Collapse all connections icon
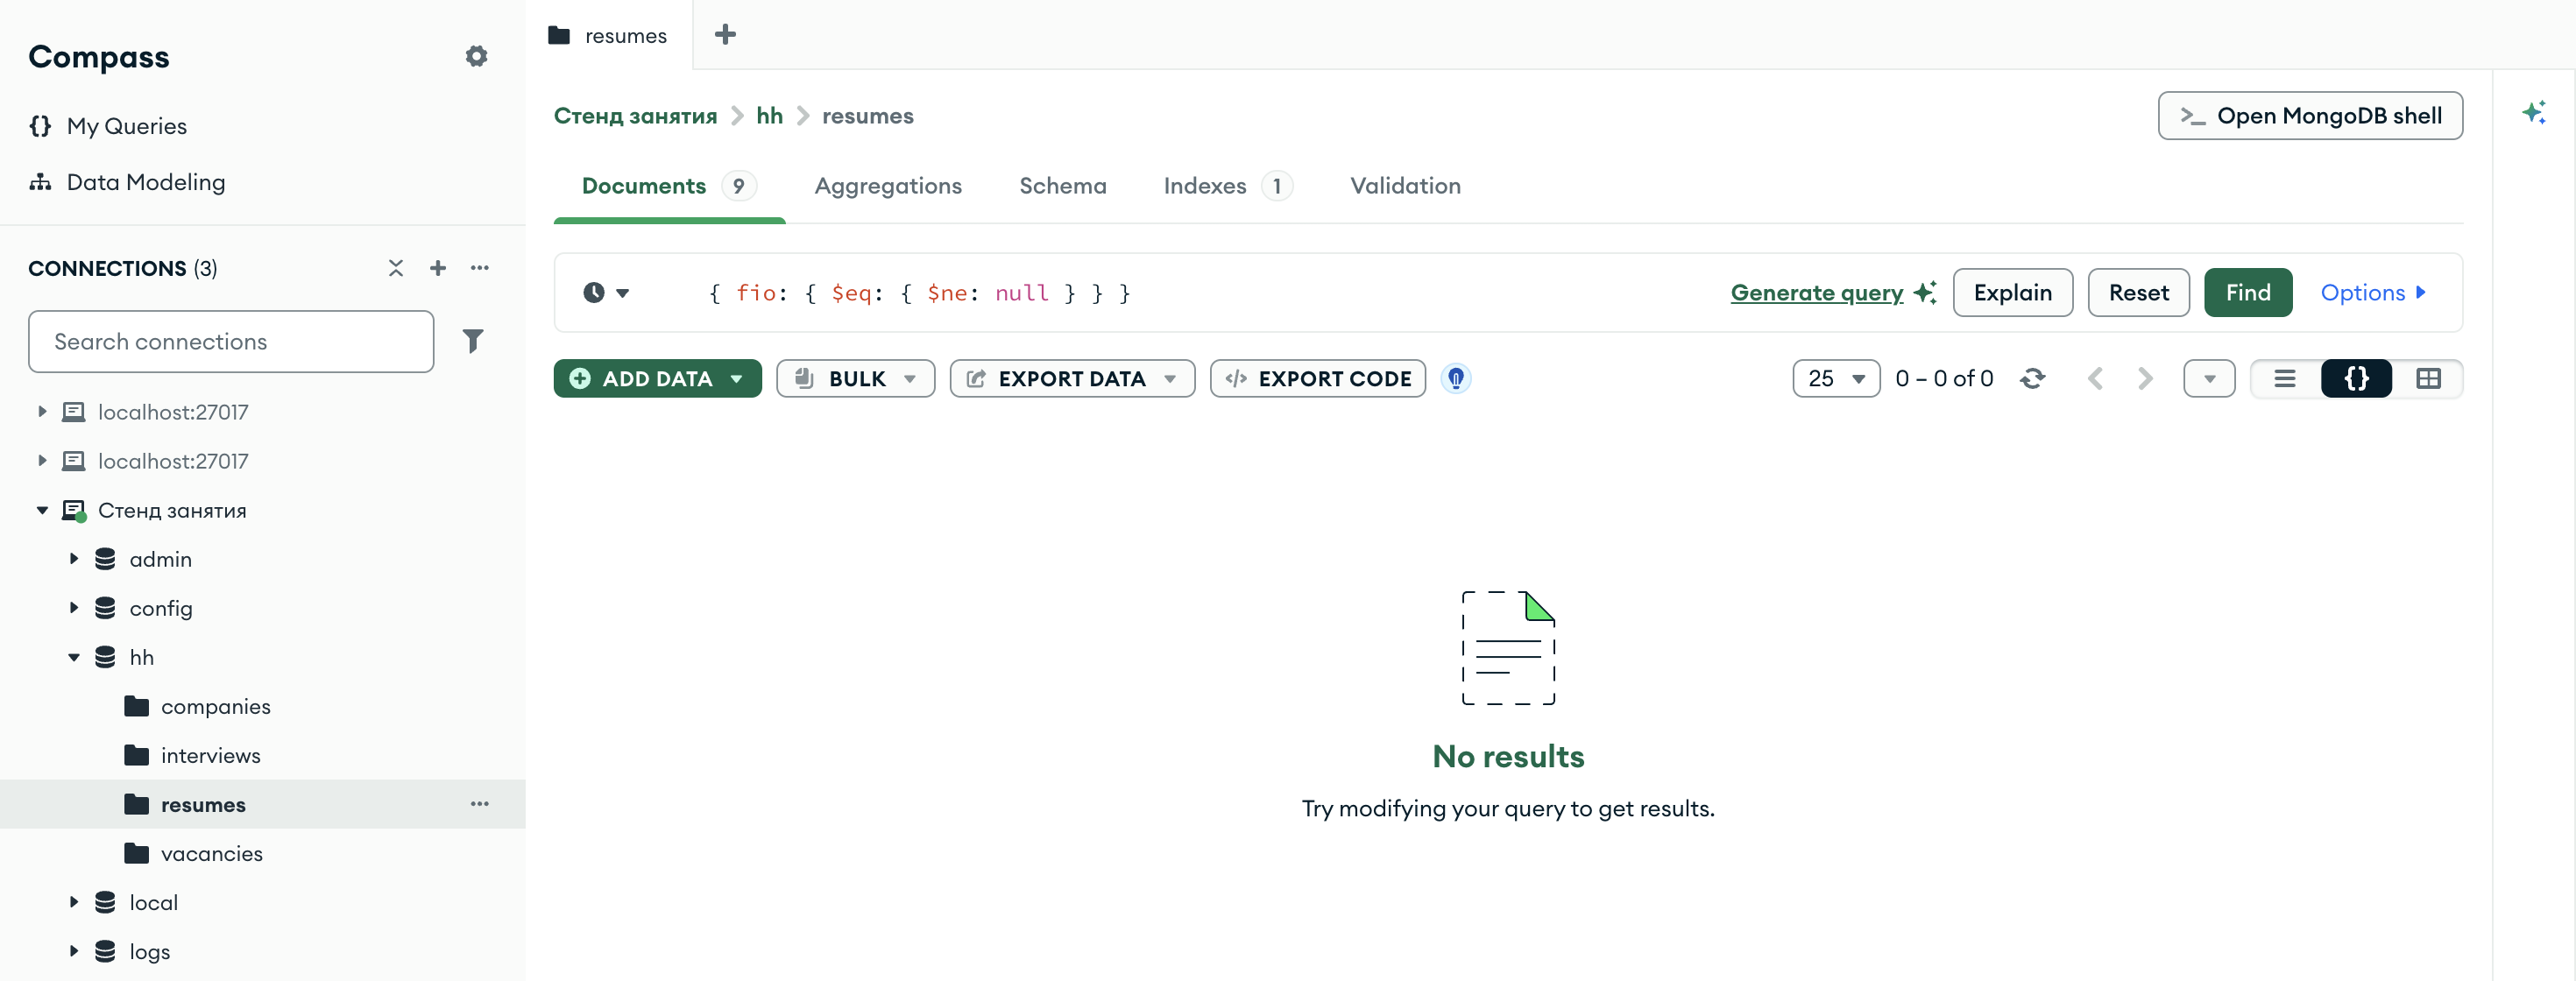2576x981 pixels. click(396, 268)
